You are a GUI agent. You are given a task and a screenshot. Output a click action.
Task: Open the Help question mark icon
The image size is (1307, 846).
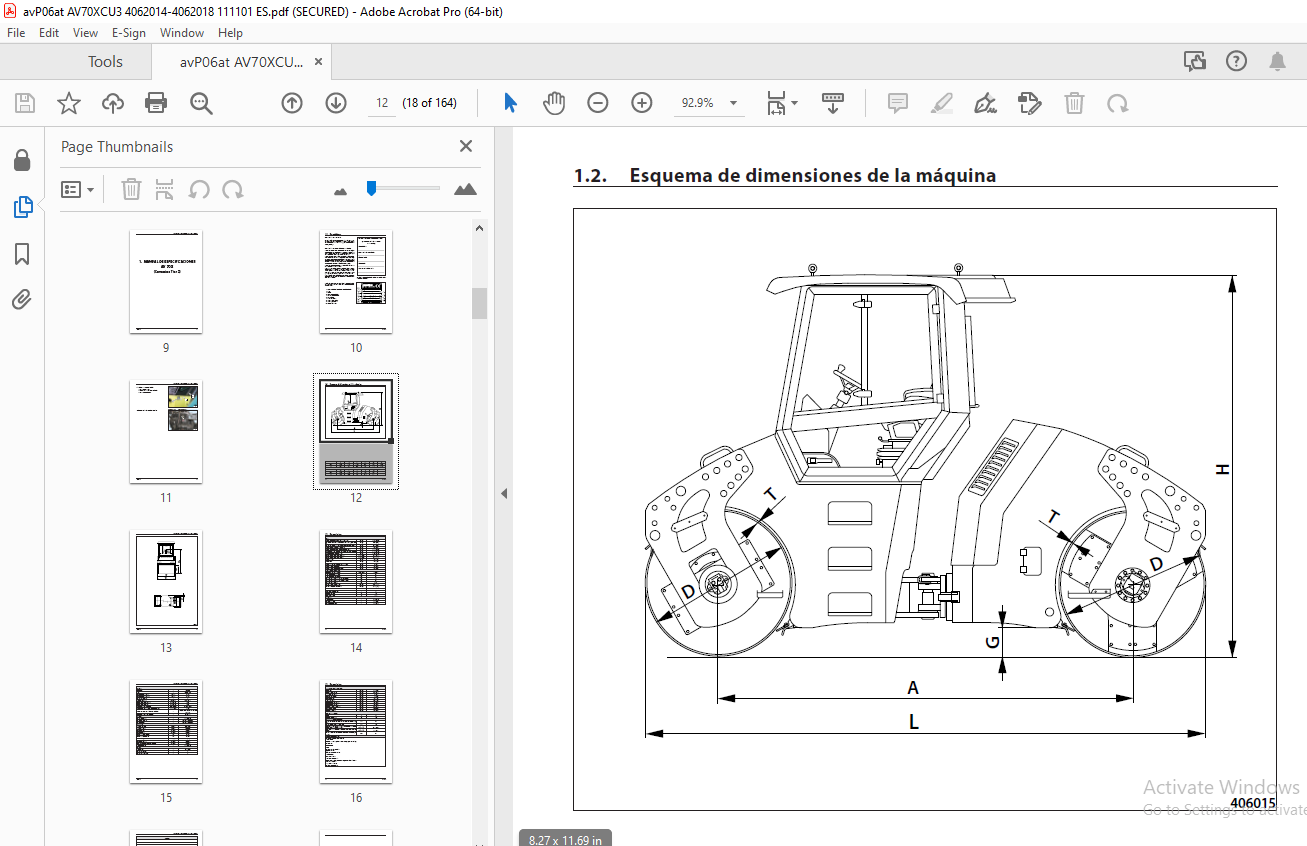click(x=1237, y=61)
